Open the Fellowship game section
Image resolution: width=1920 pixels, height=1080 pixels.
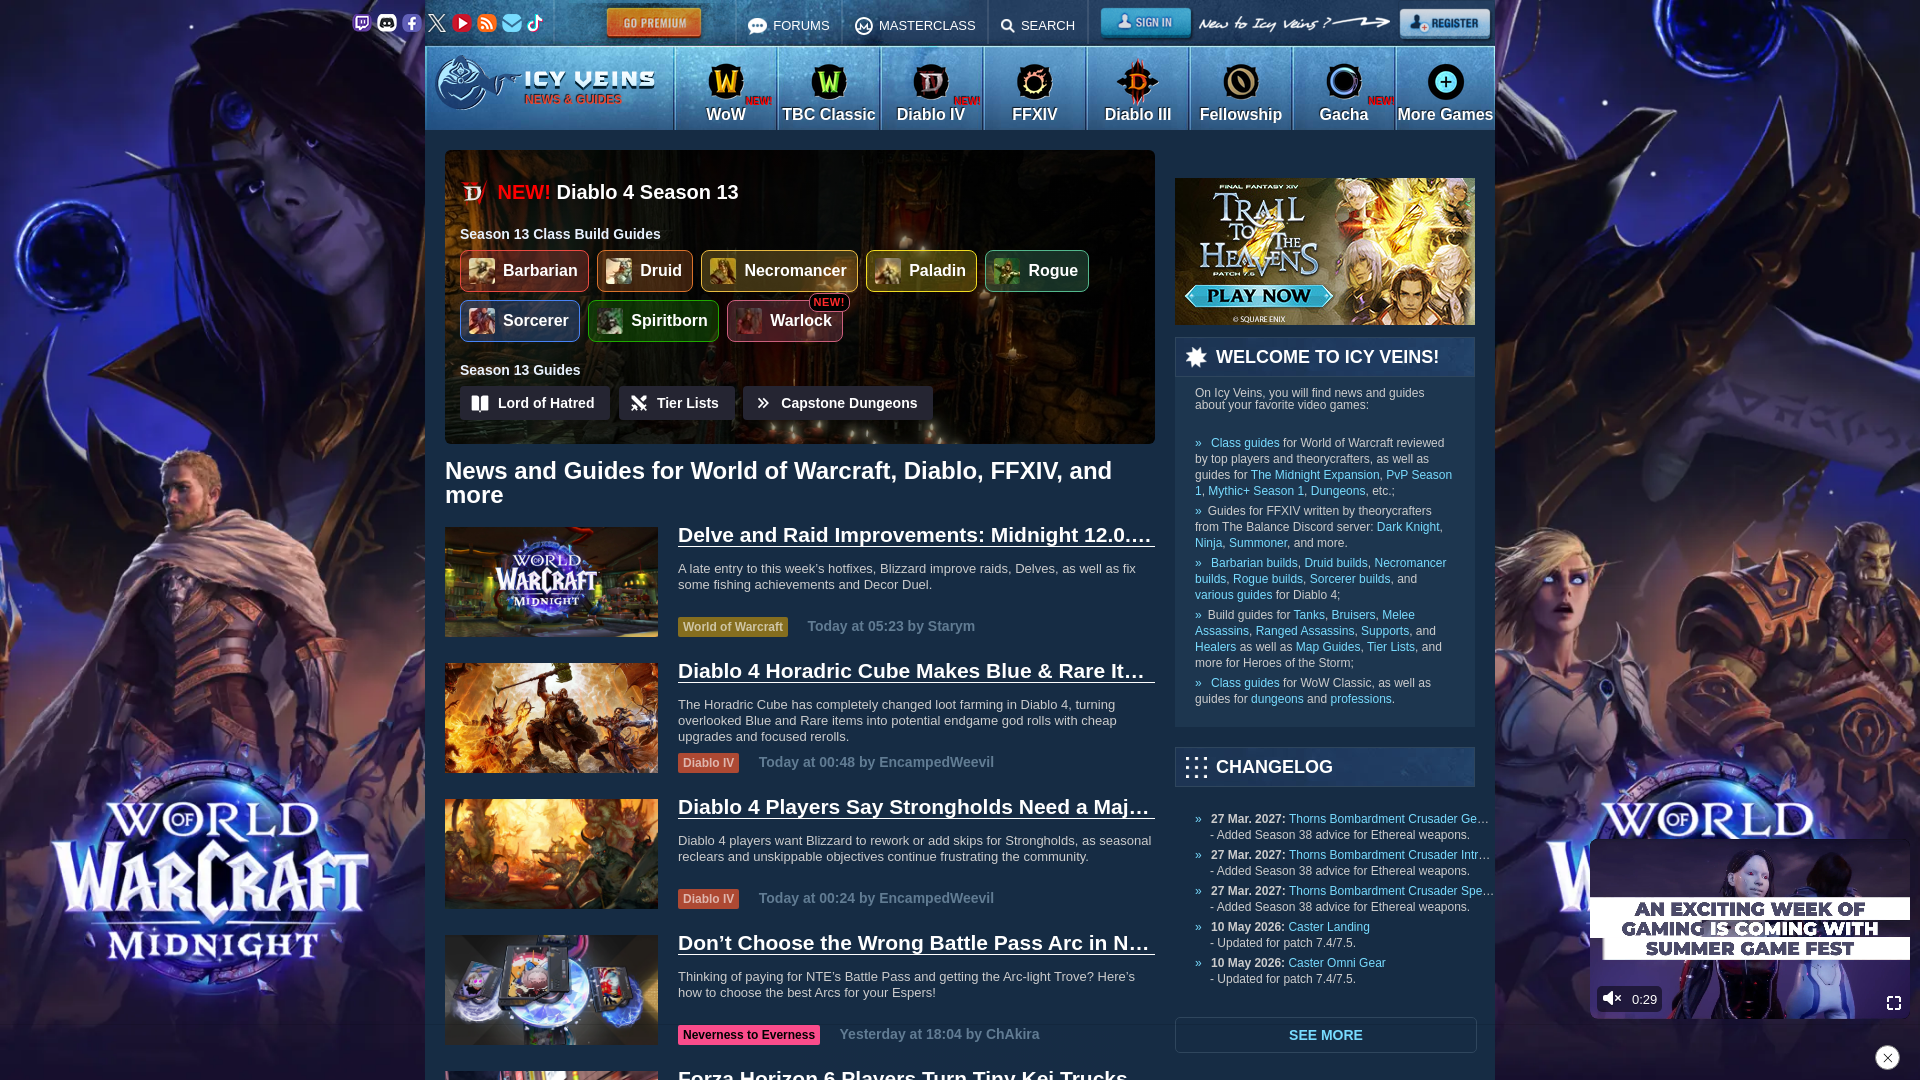[x=1241, y=89]
